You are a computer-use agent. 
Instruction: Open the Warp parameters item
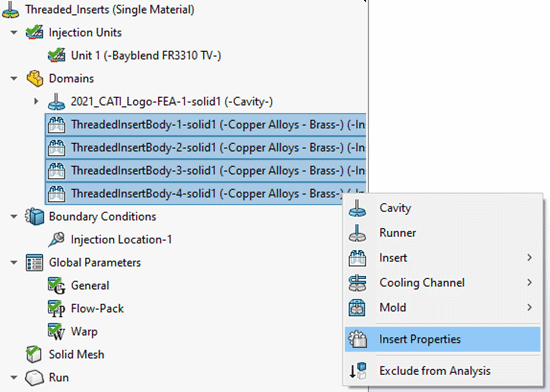pos(84,332)
